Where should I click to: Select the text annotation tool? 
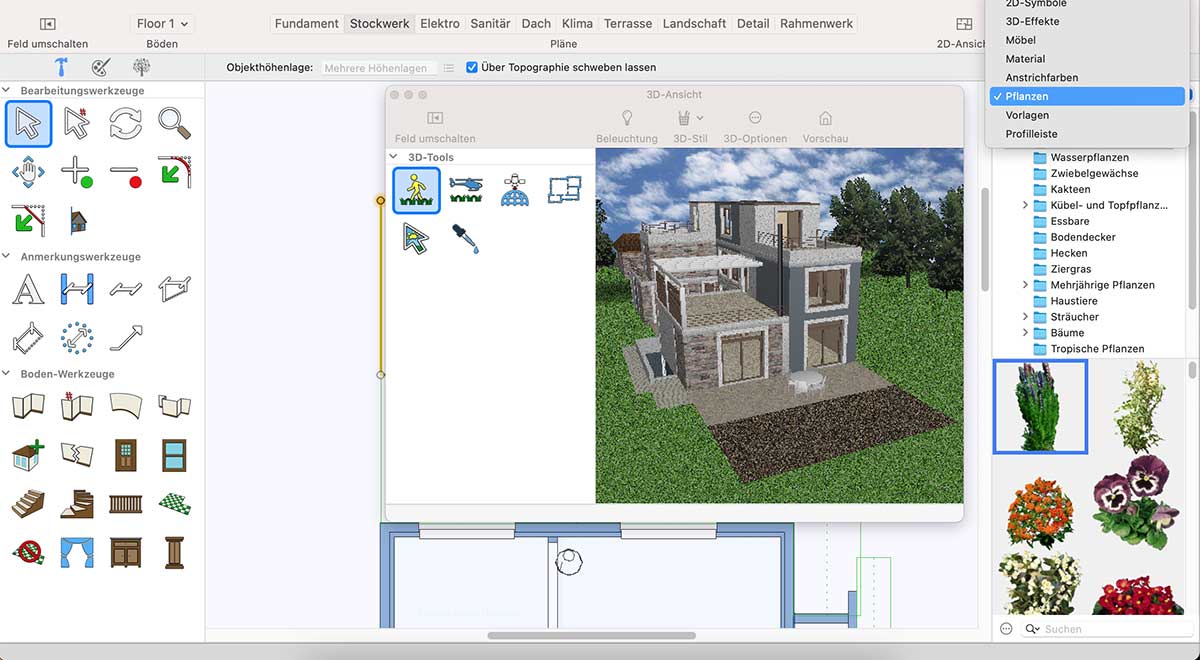click(28, 290)
